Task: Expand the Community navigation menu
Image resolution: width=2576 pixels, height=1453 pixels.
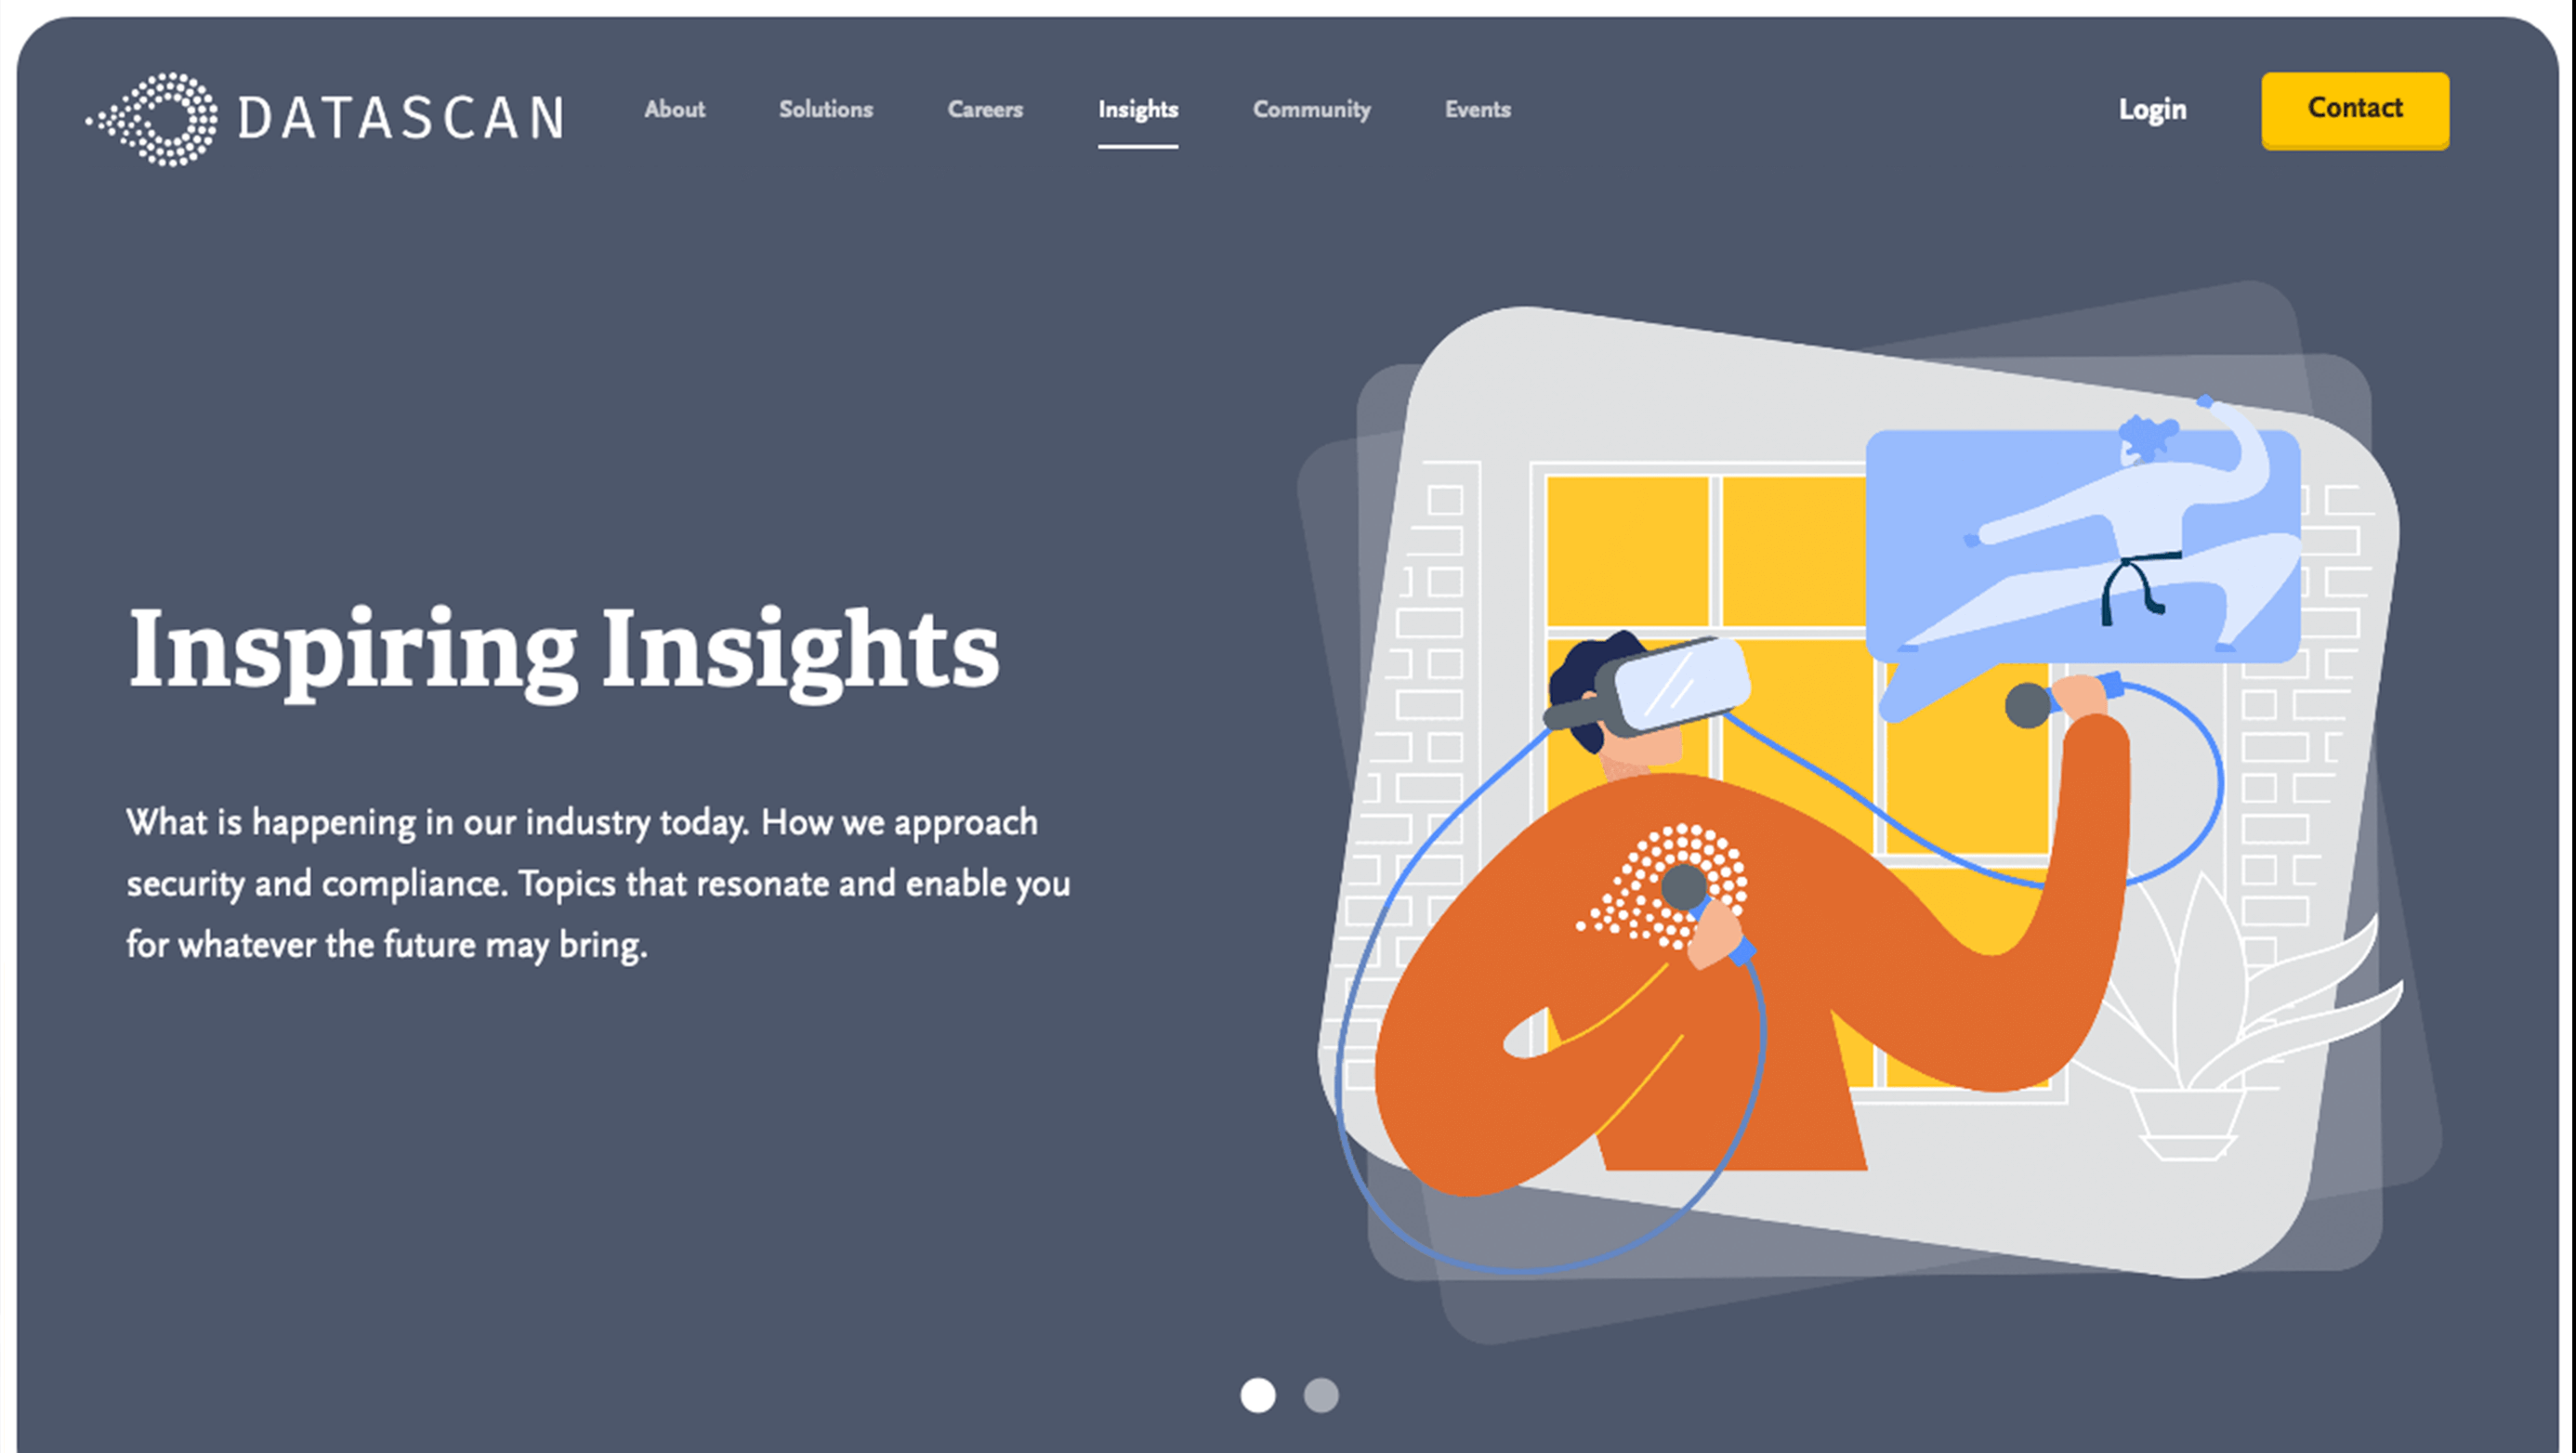Action: (1311, 110)
